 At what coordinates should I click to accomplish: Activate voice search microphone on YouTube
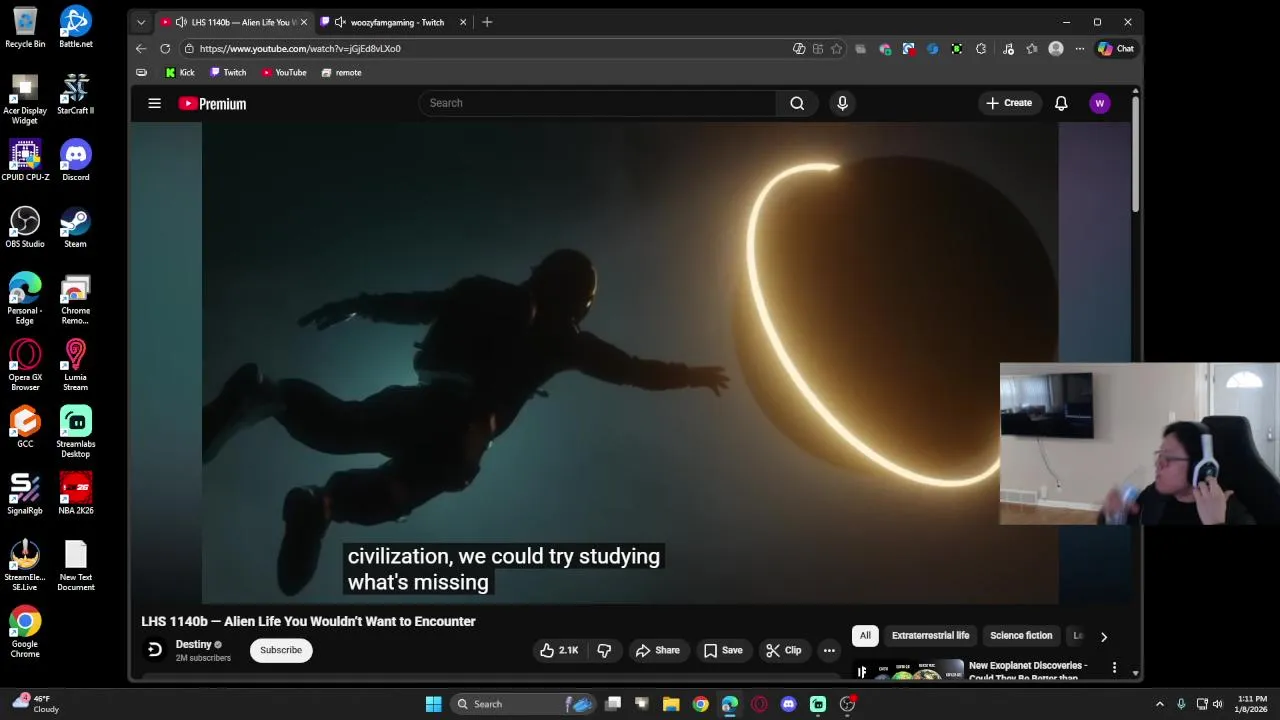[x=842, y=103]
